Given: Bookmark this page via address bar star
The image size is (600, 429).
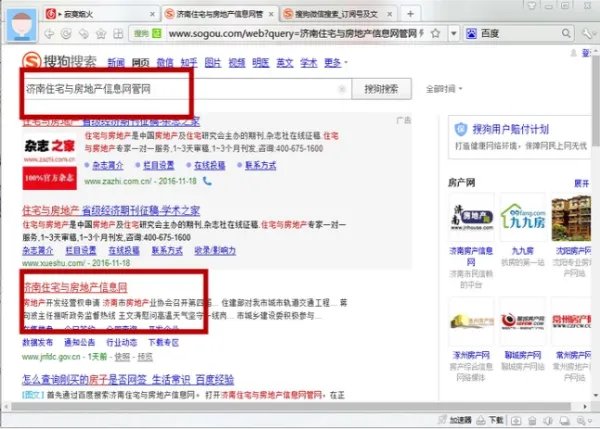Looking at the screenshot, I should (x=435, y=33).
